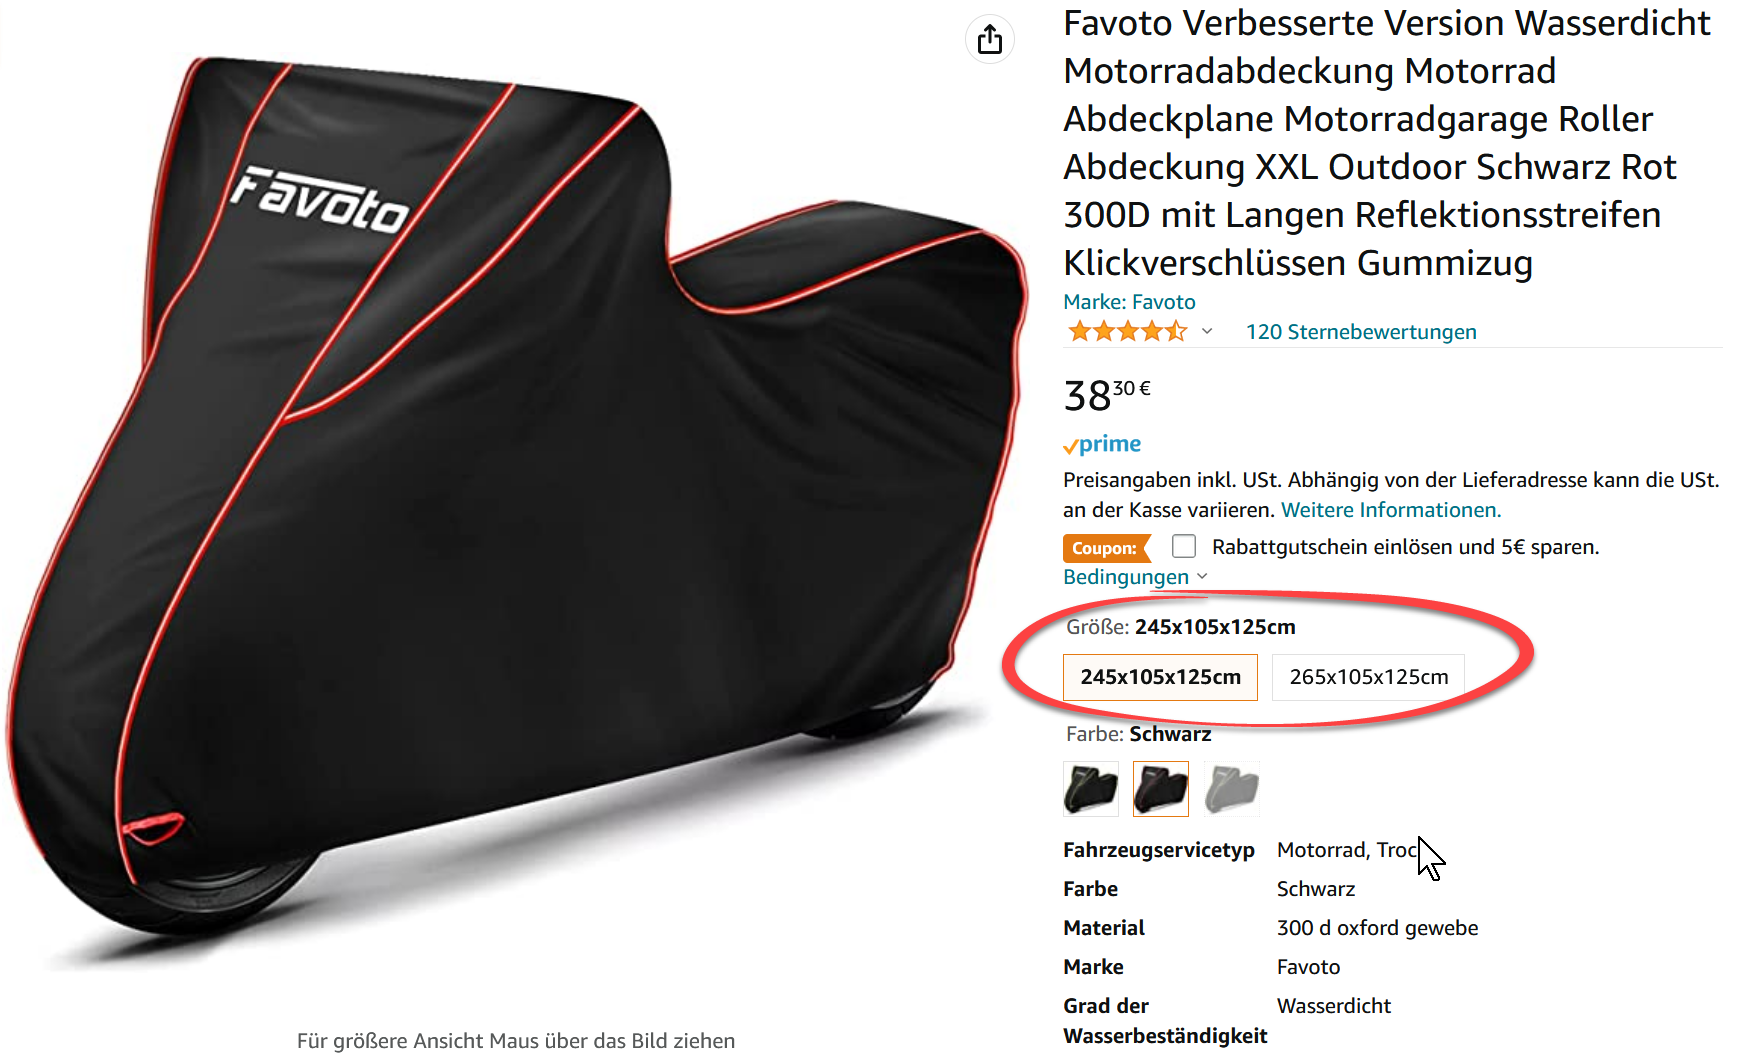Click the star rating icons

click(x=1127, y=331)
